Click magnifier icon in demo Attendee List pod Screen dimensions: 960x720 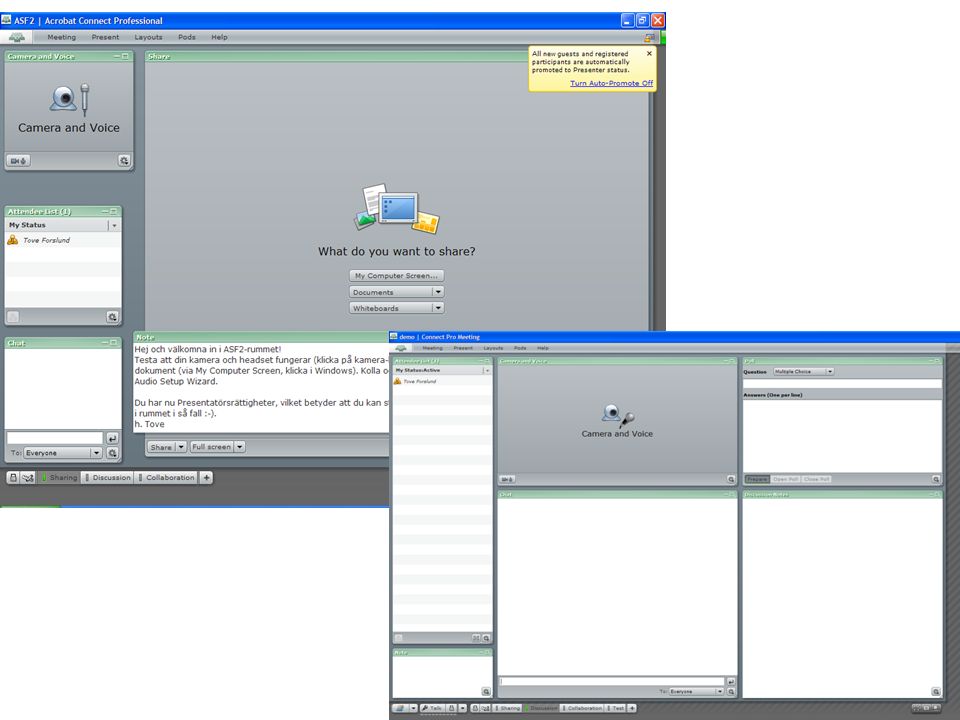(x=486, y=638)
